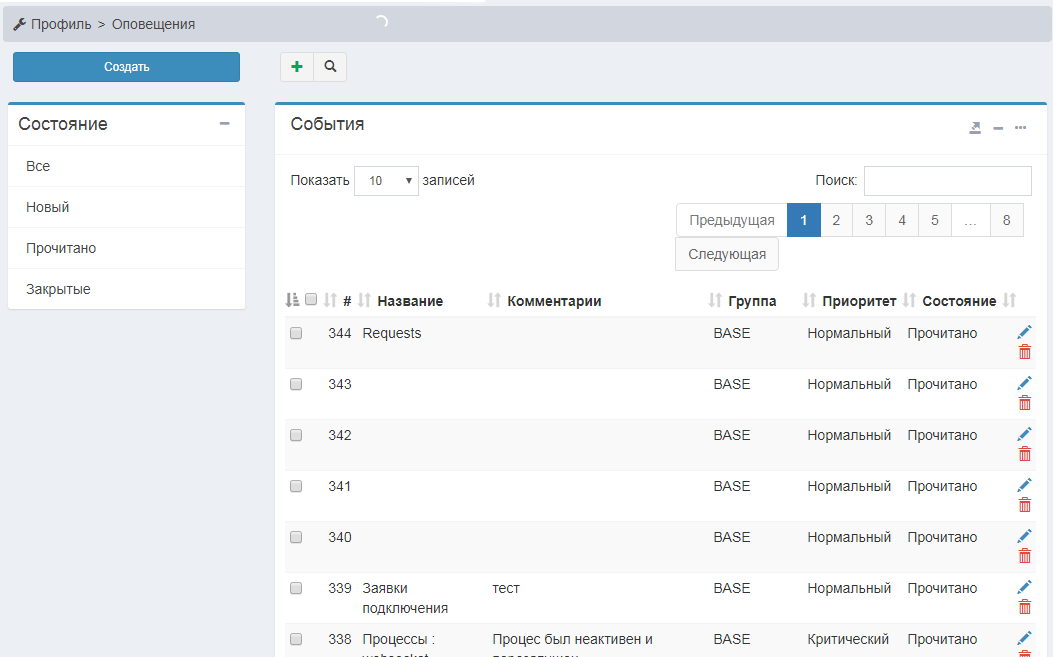The height and width of the screenshot is (657, 1053).
Task: Click the Поиск search input field
Action: click(x=947, y=181)
